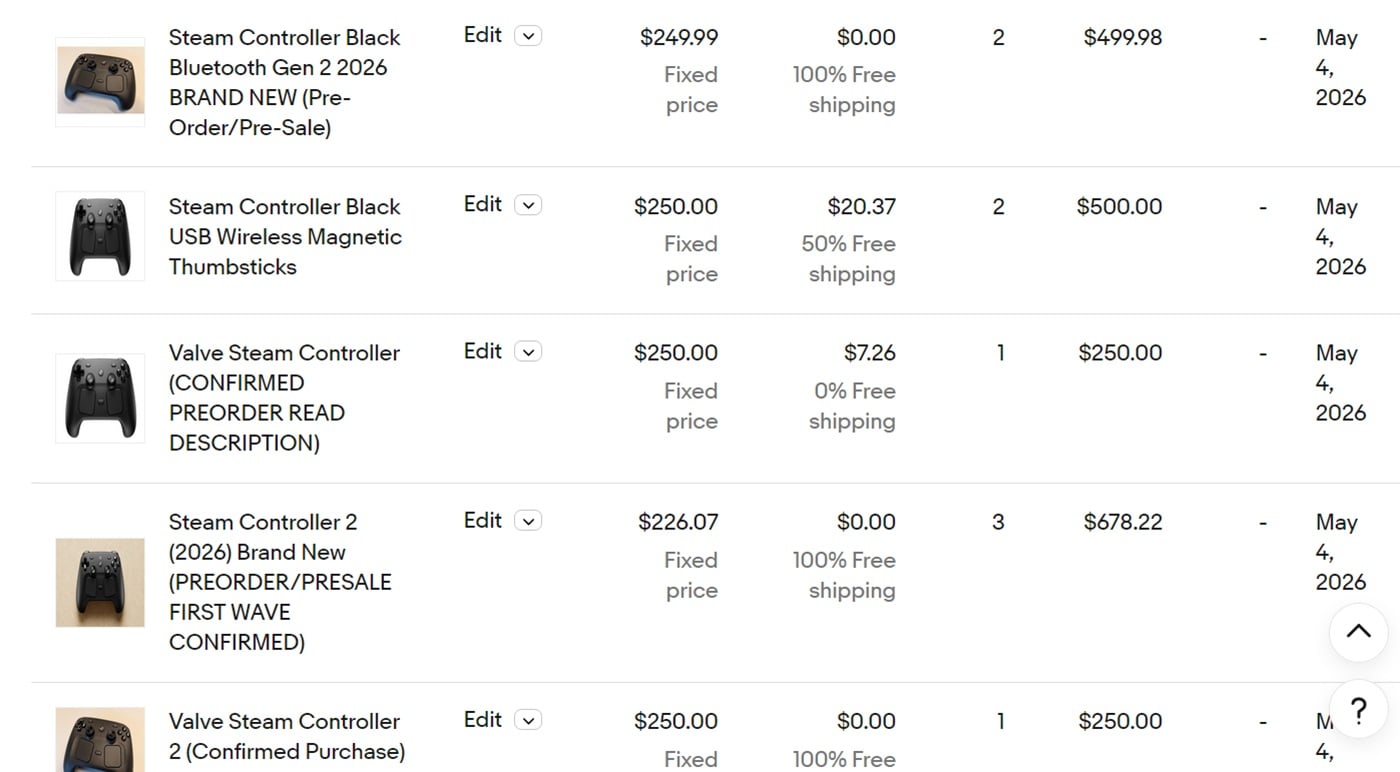
Task: Click Edit for Valve Steam Controller CONFIRMED PREORDER
Action: point(483,351)
